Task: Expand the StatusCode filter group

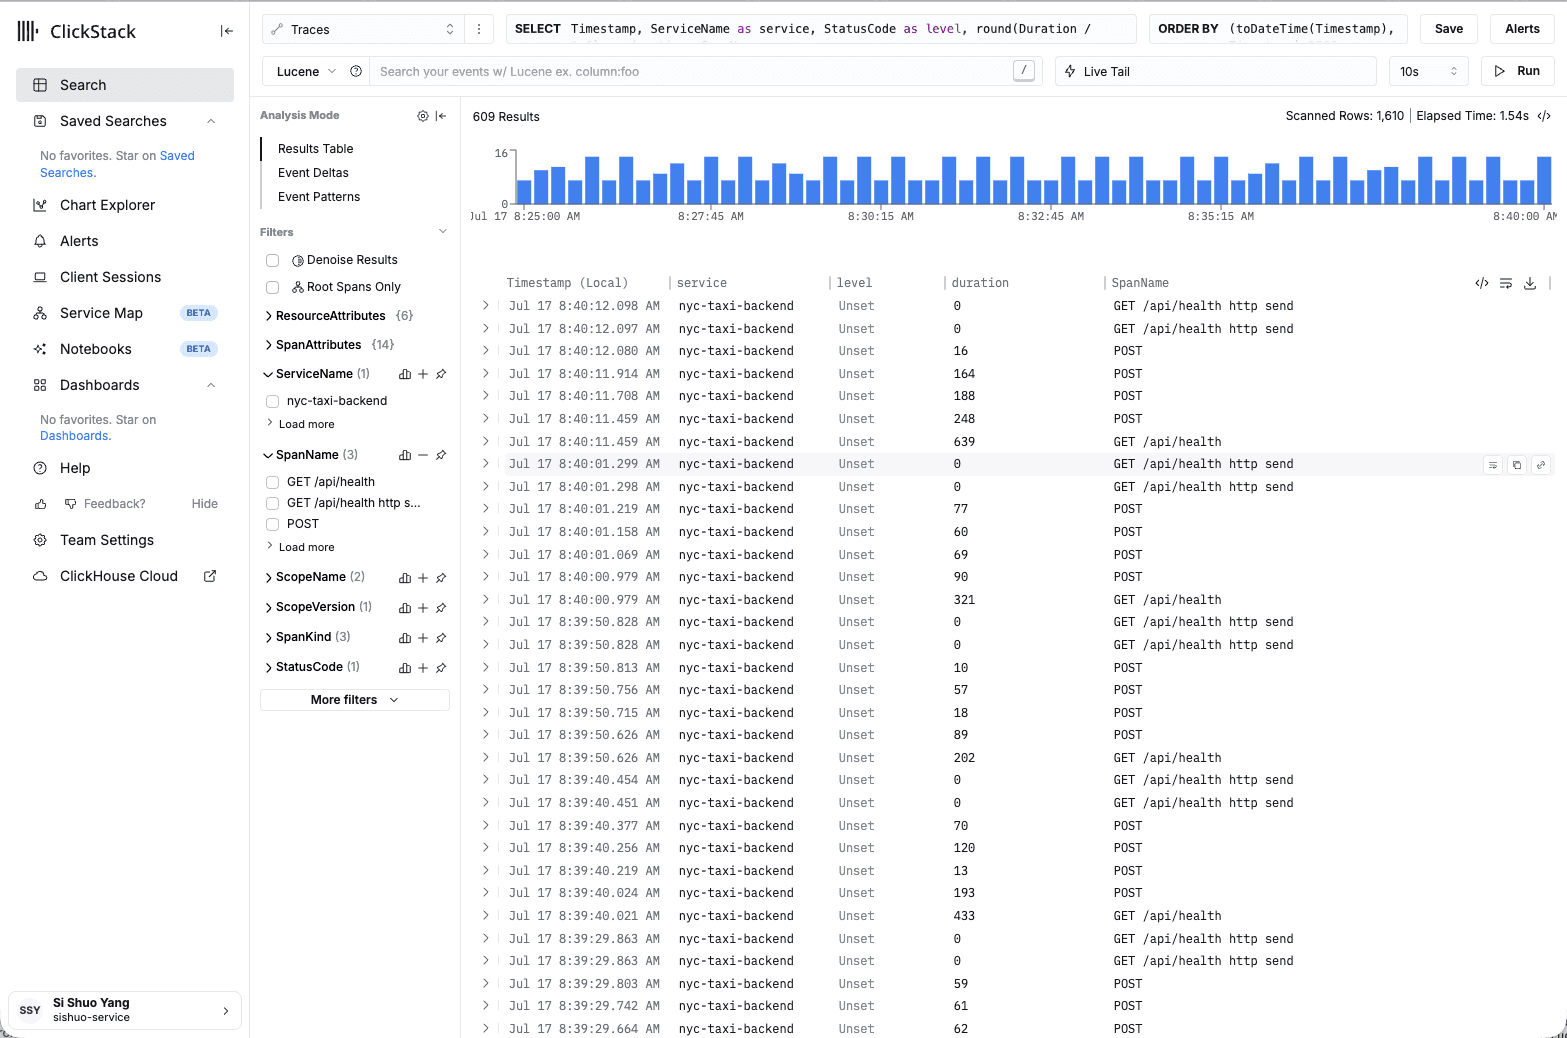Action: [310, 667]
